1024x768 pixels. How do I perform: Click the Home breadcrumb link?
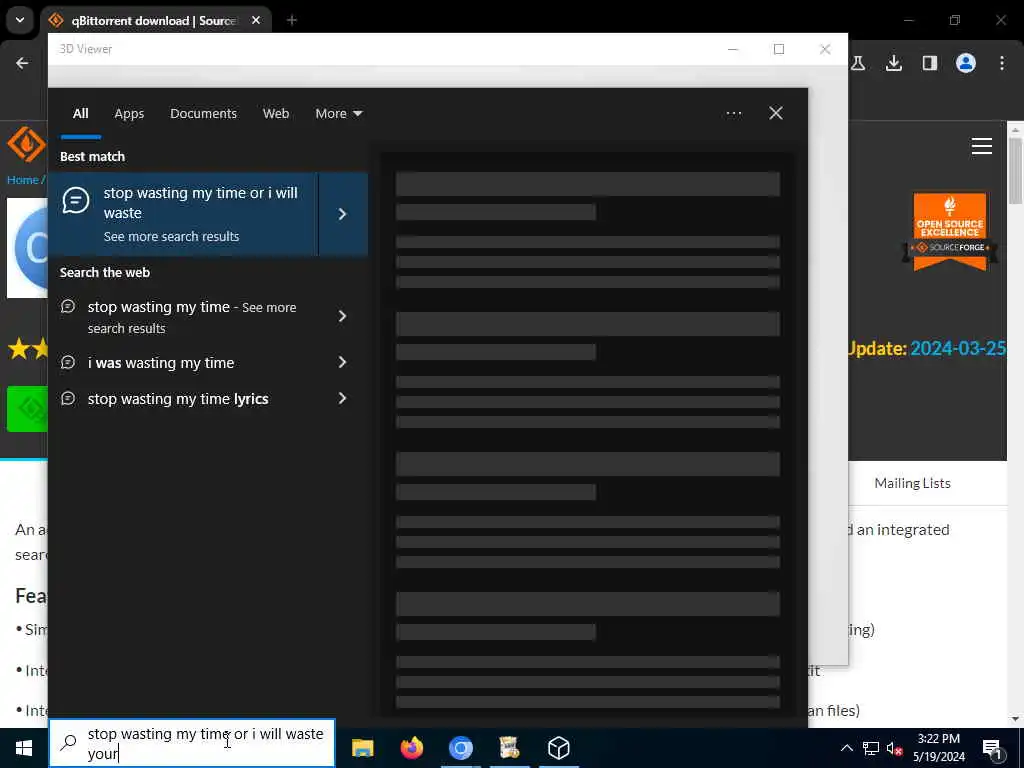[23, 180]
